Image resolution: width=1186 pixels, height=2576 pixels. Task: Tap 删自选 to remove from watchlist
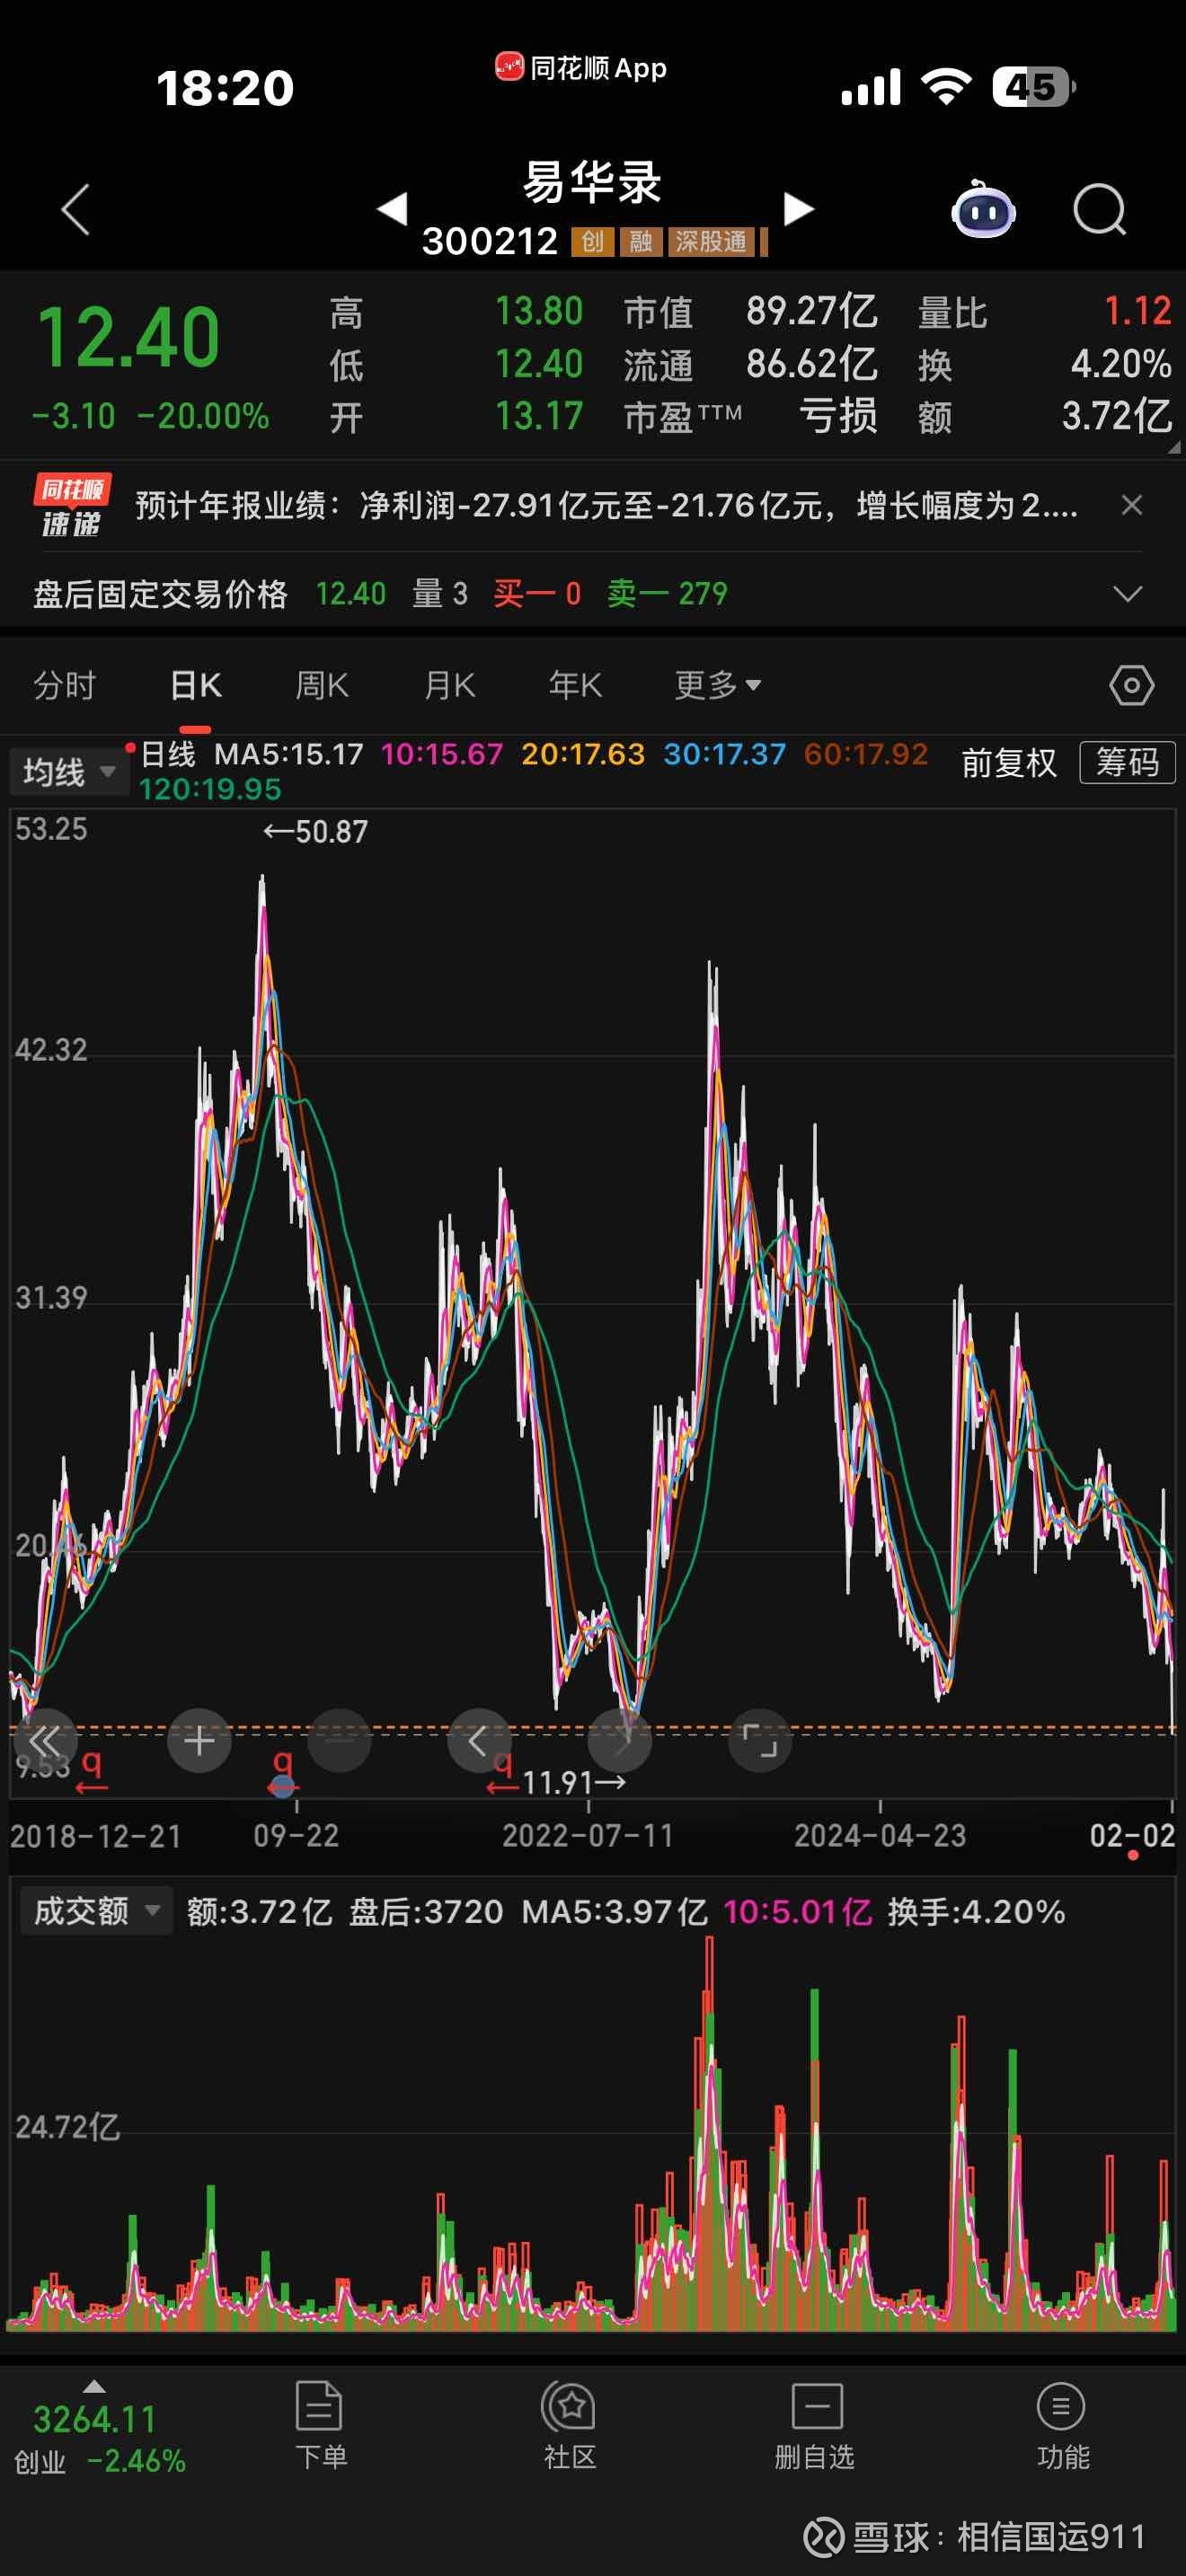(x=816, y=2428)
